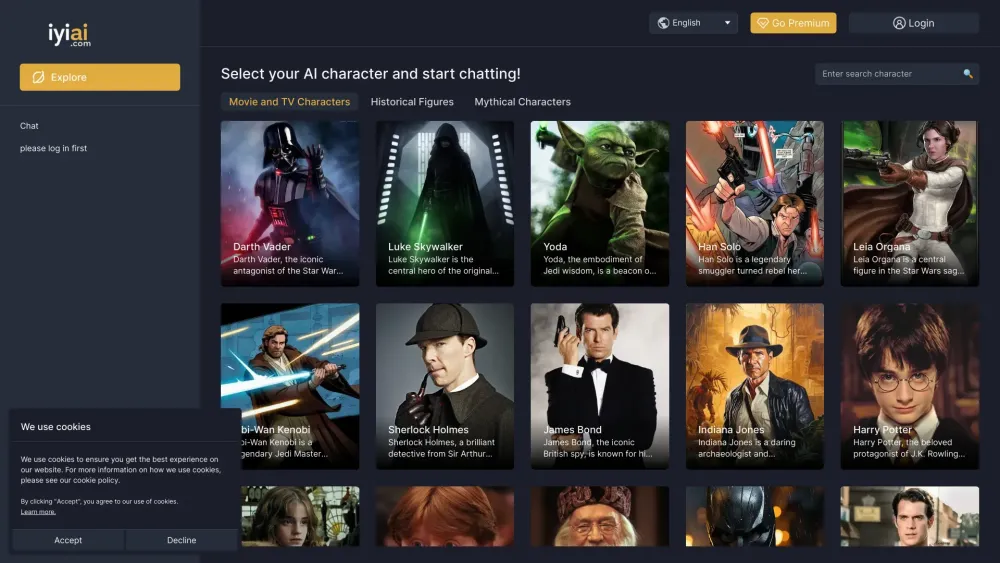
Task: Click the Enter search character field
Action: point(888,74)
